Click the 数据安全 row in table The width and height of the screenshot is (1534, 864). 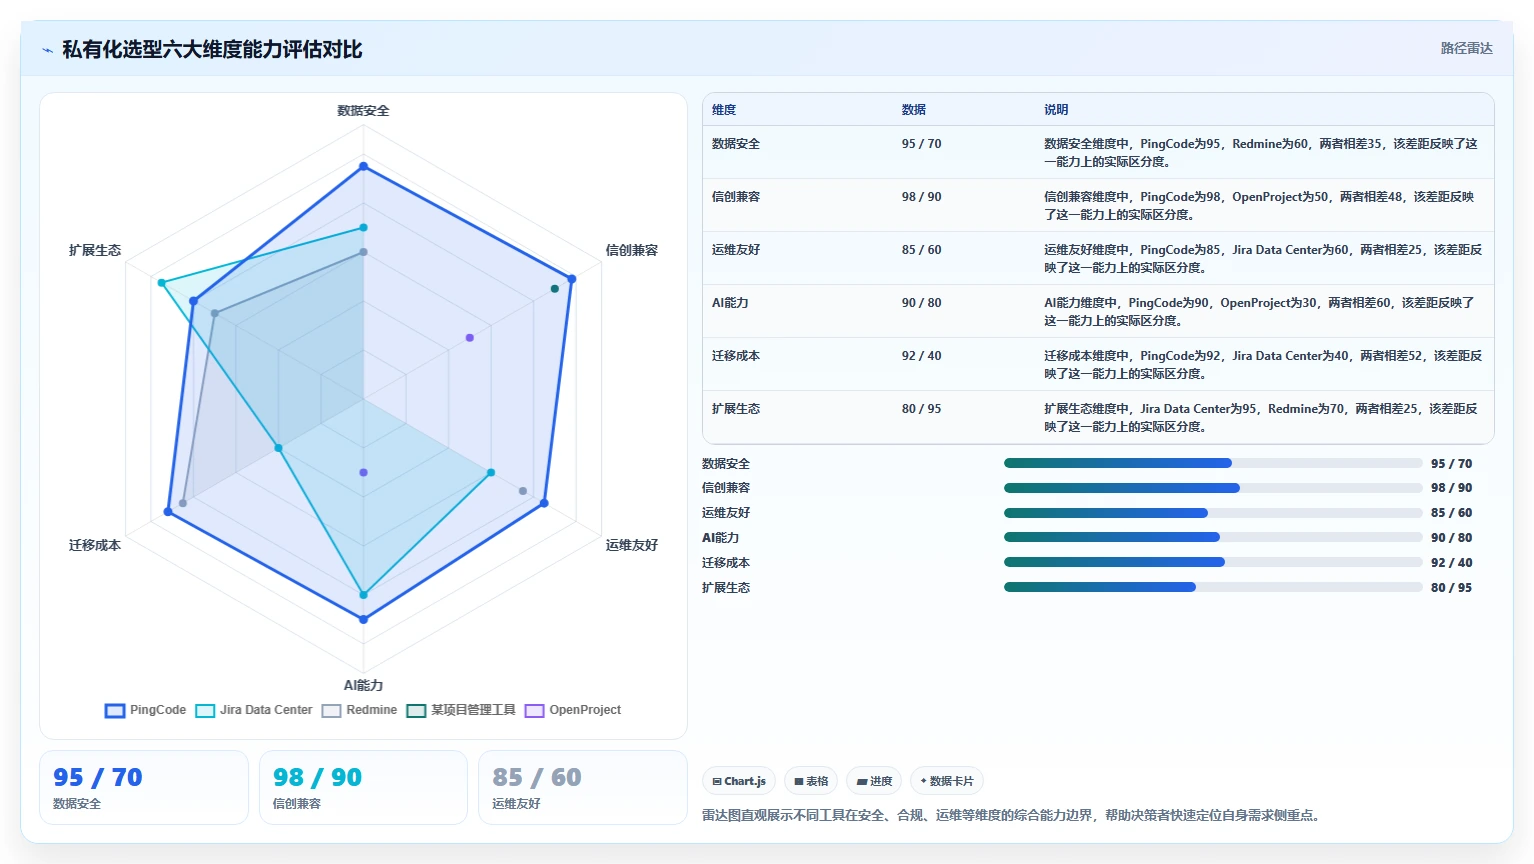pyautogui.click(x=1098, y=152)
